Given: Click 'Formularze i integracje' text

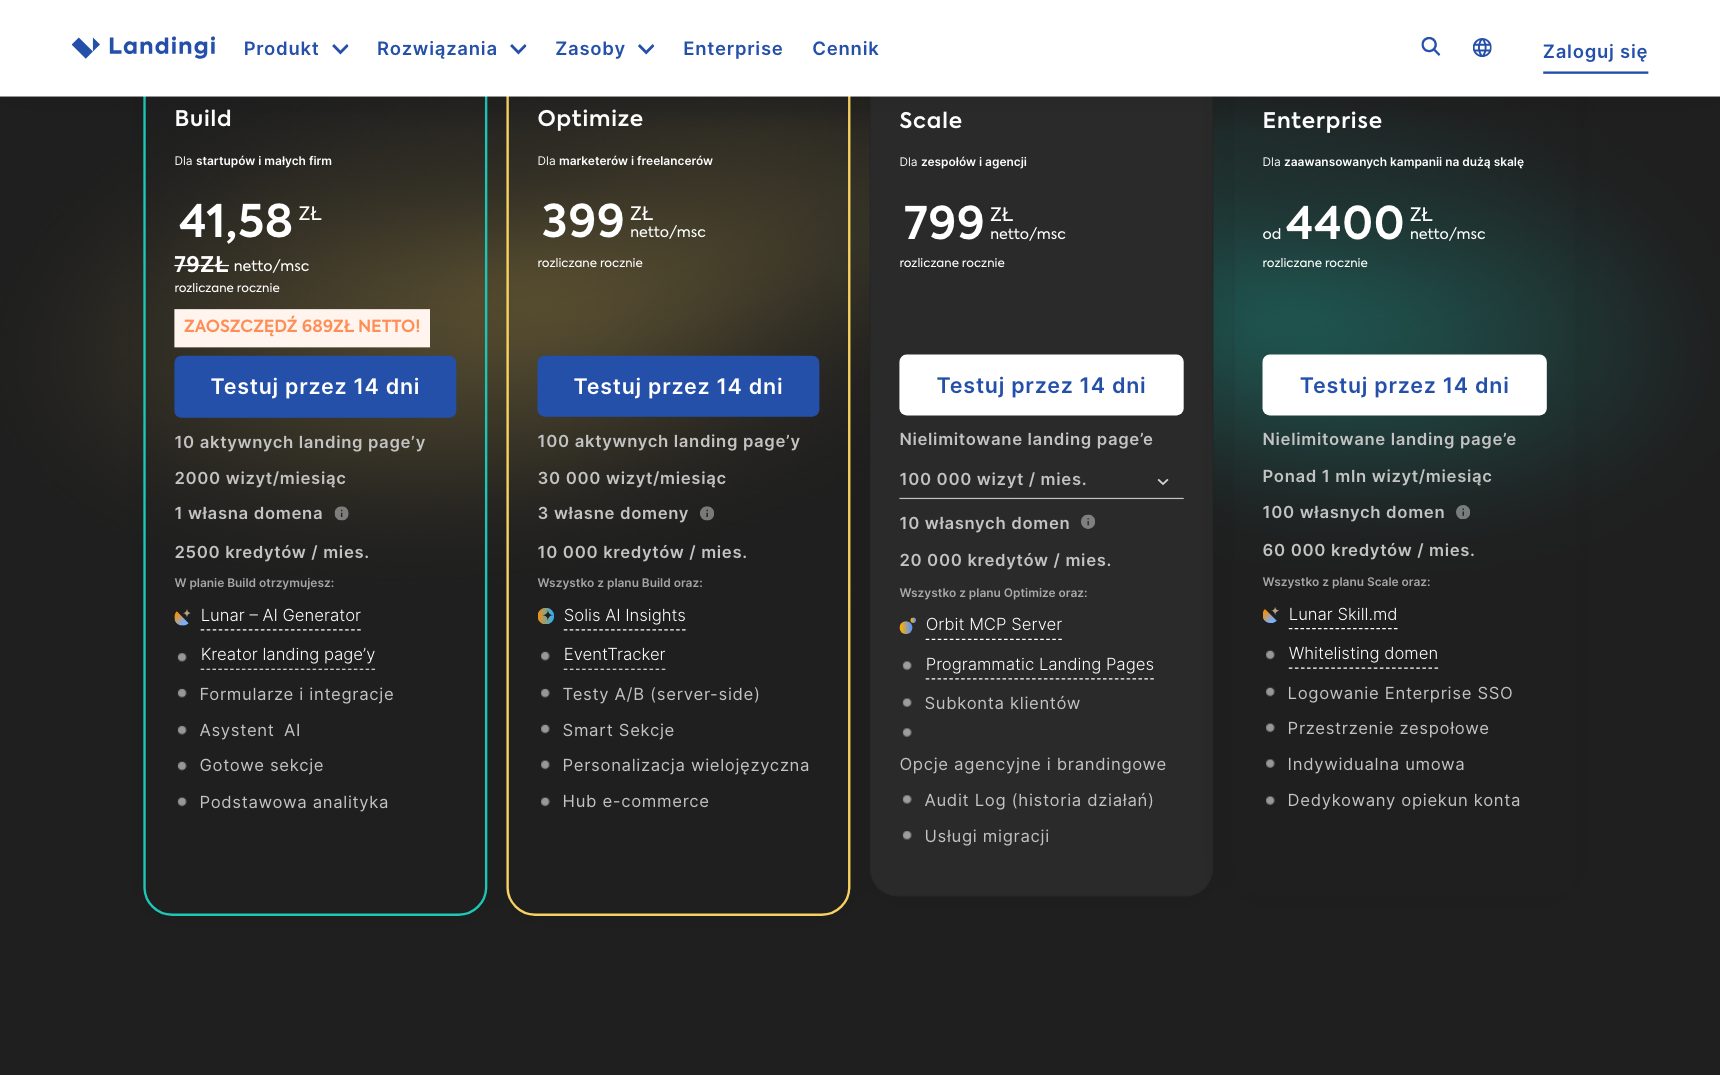Looking at the screenshot, I should click(297, 694).
